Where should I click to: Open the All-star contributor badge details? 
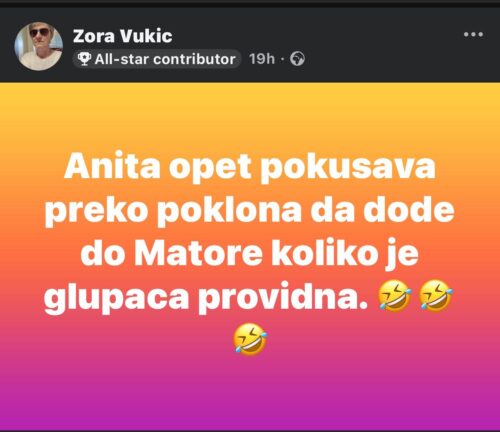click(157, 59)
